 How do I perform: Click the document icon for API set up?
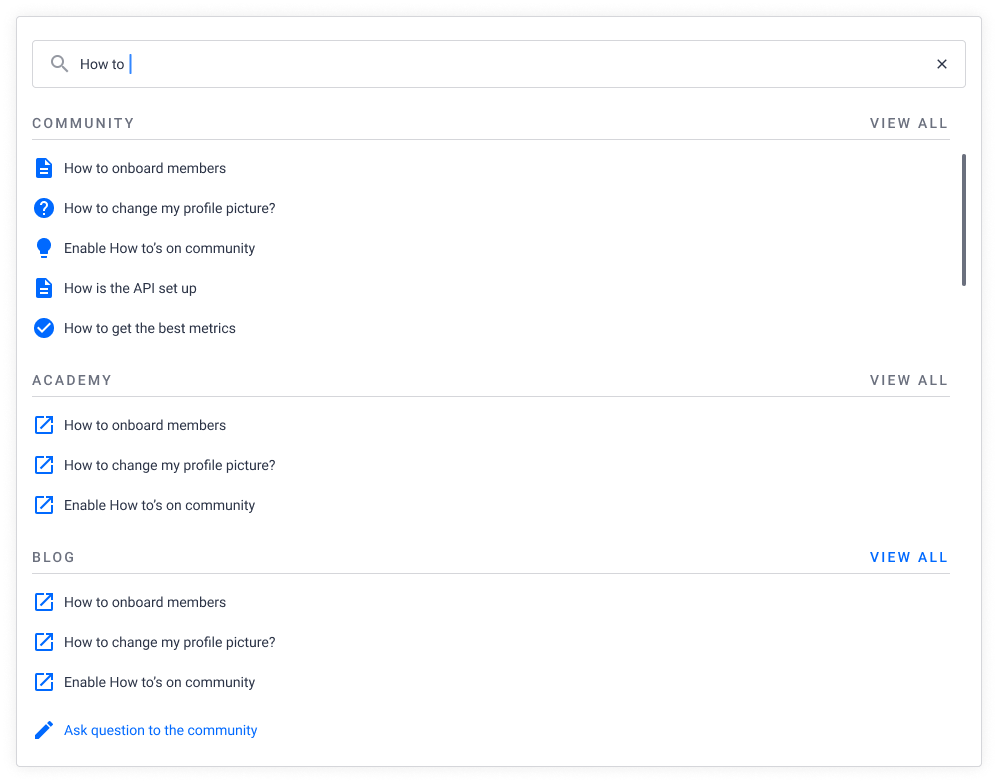click(43, 288)
